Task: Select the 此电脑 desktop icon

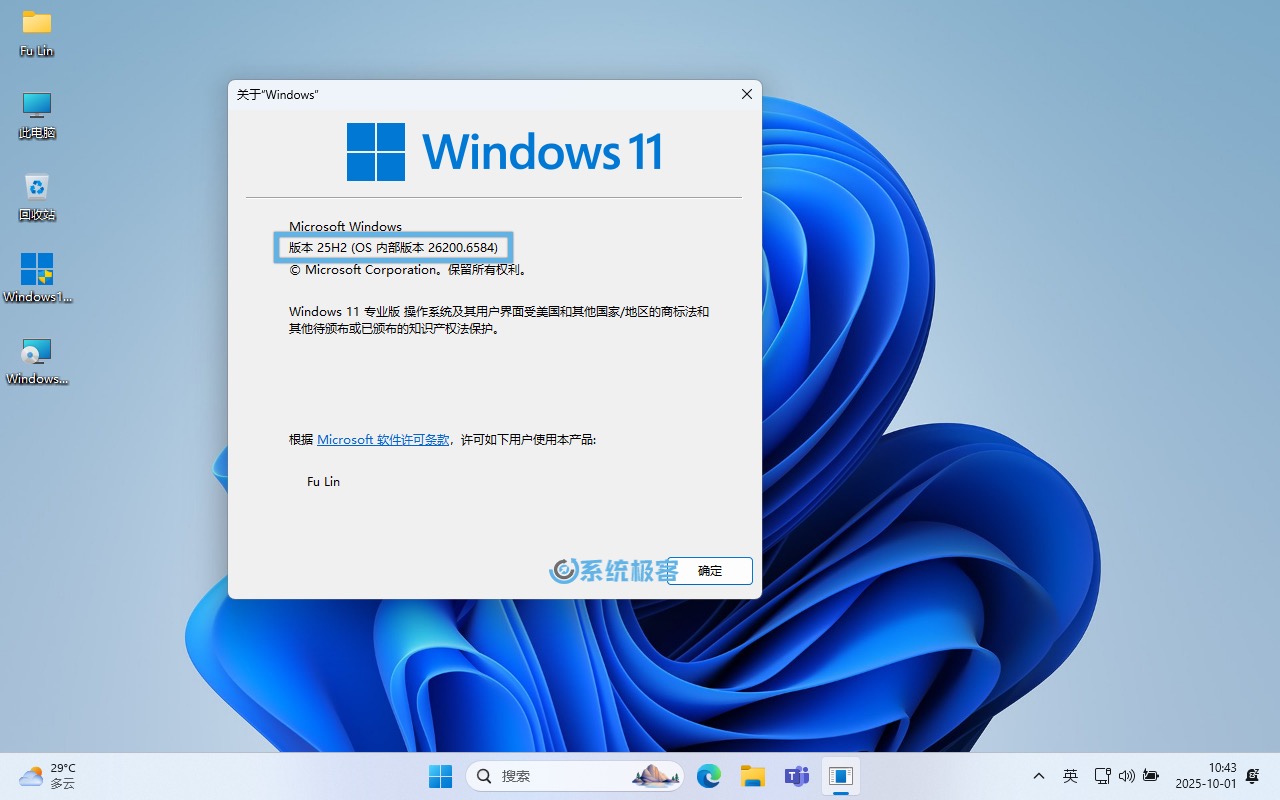Action: click(x=37, y=114)
